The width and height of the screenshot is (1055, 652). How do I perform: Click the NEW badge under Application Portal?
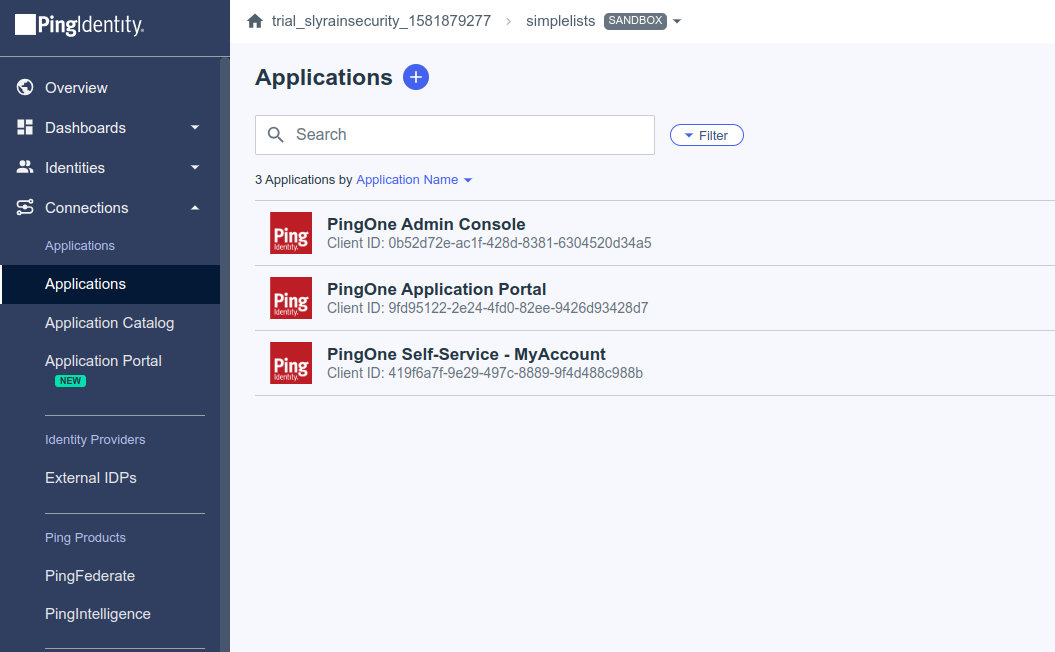tap(71, 381)
